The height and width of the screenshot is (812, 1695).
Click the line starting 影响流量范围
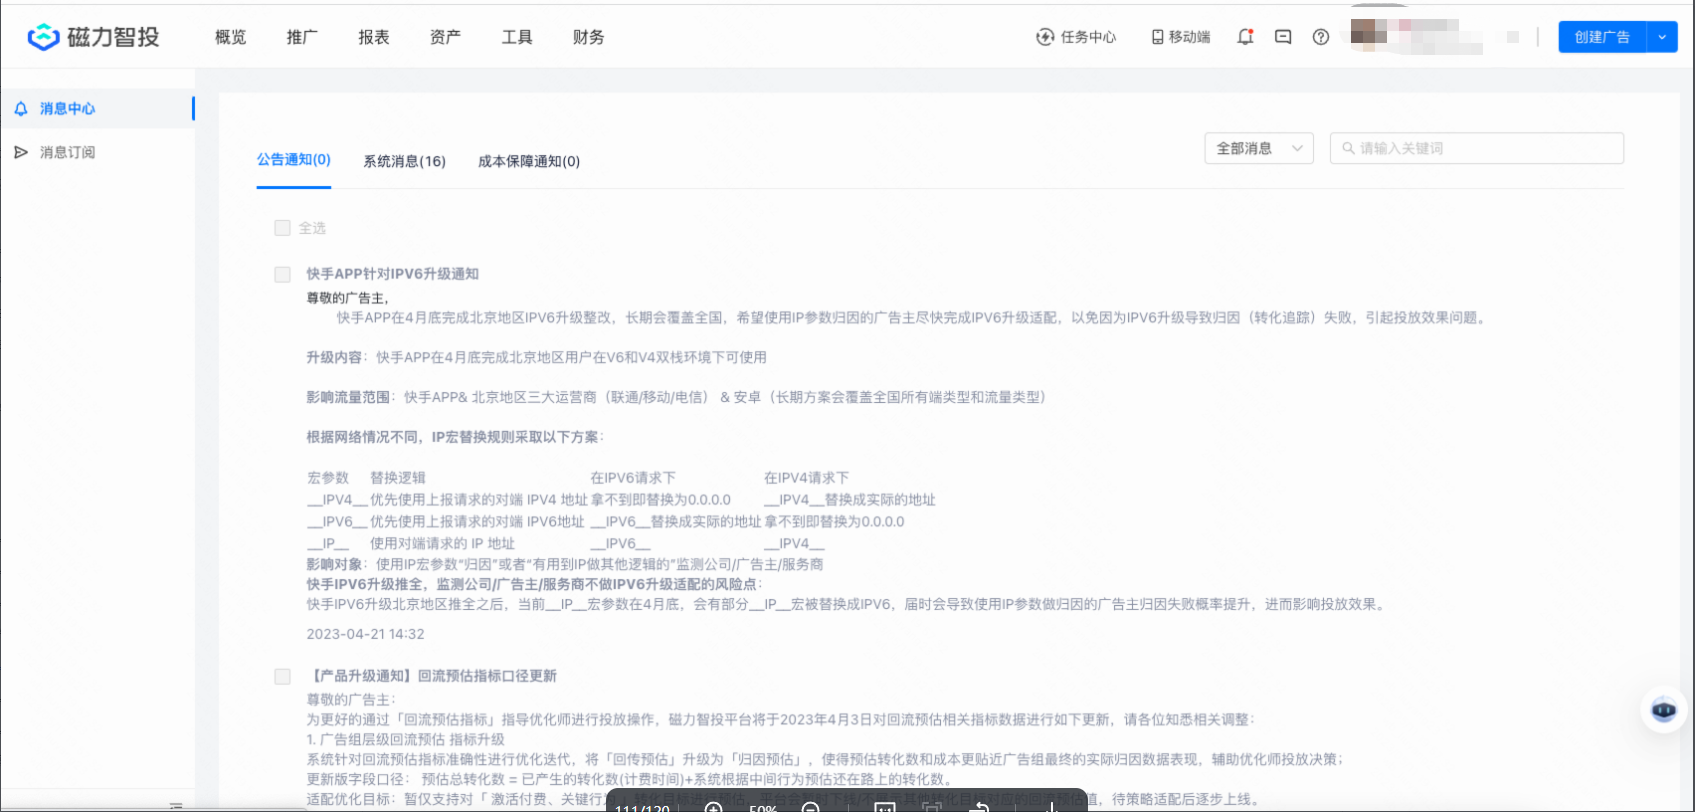676,397
